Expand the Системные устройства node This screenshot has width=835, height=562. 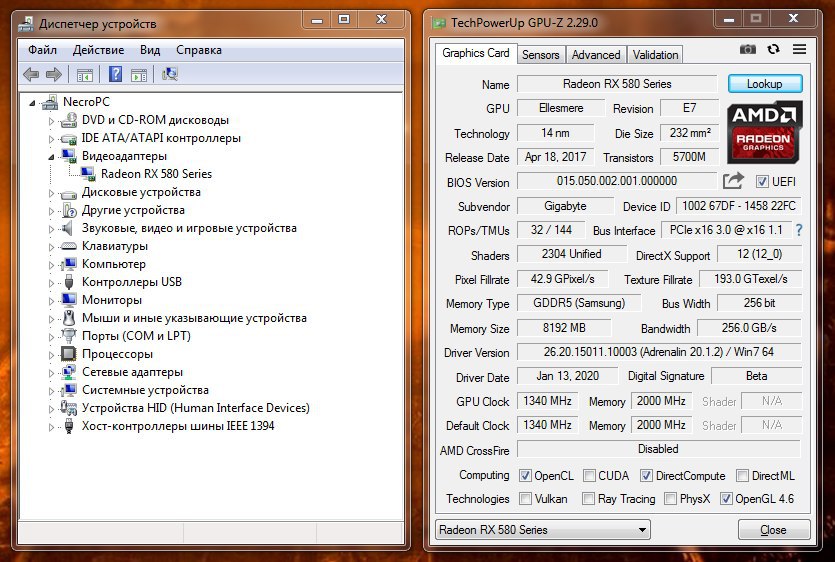pyautogui.click(x=51, y=390)
